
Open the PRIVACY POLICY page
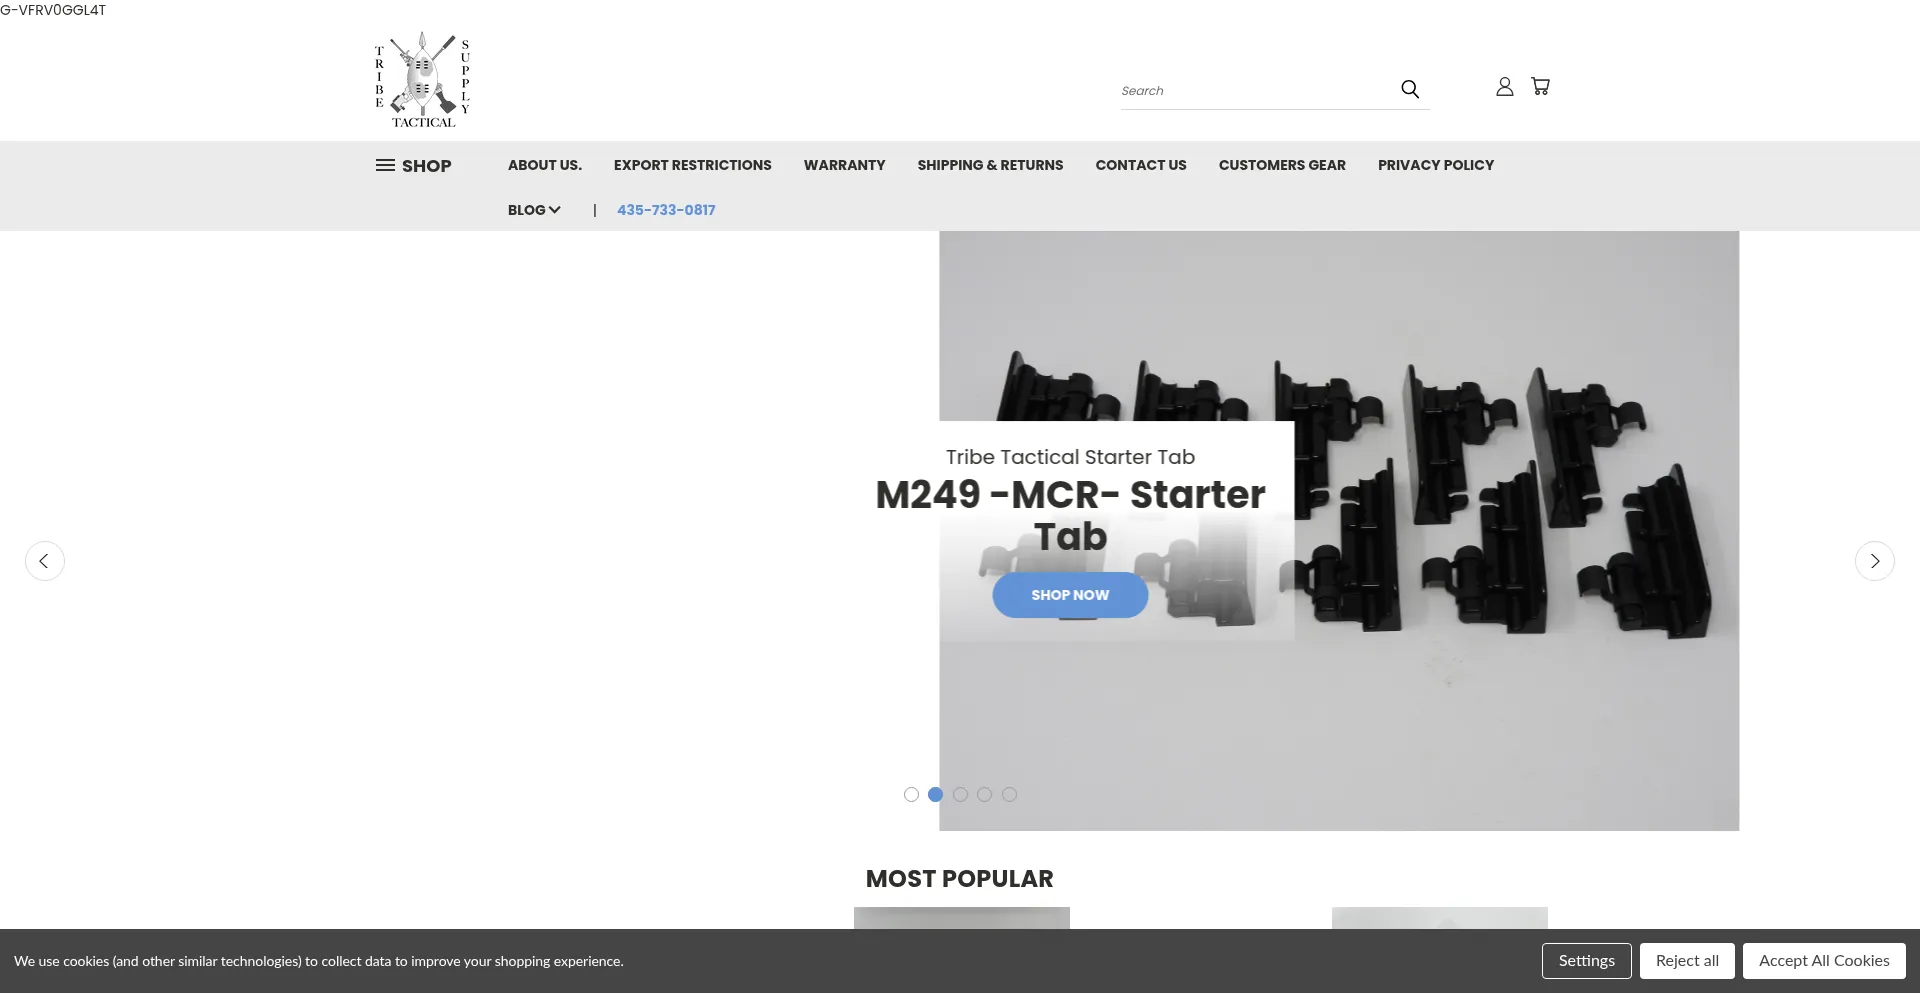click(1436, 165)
